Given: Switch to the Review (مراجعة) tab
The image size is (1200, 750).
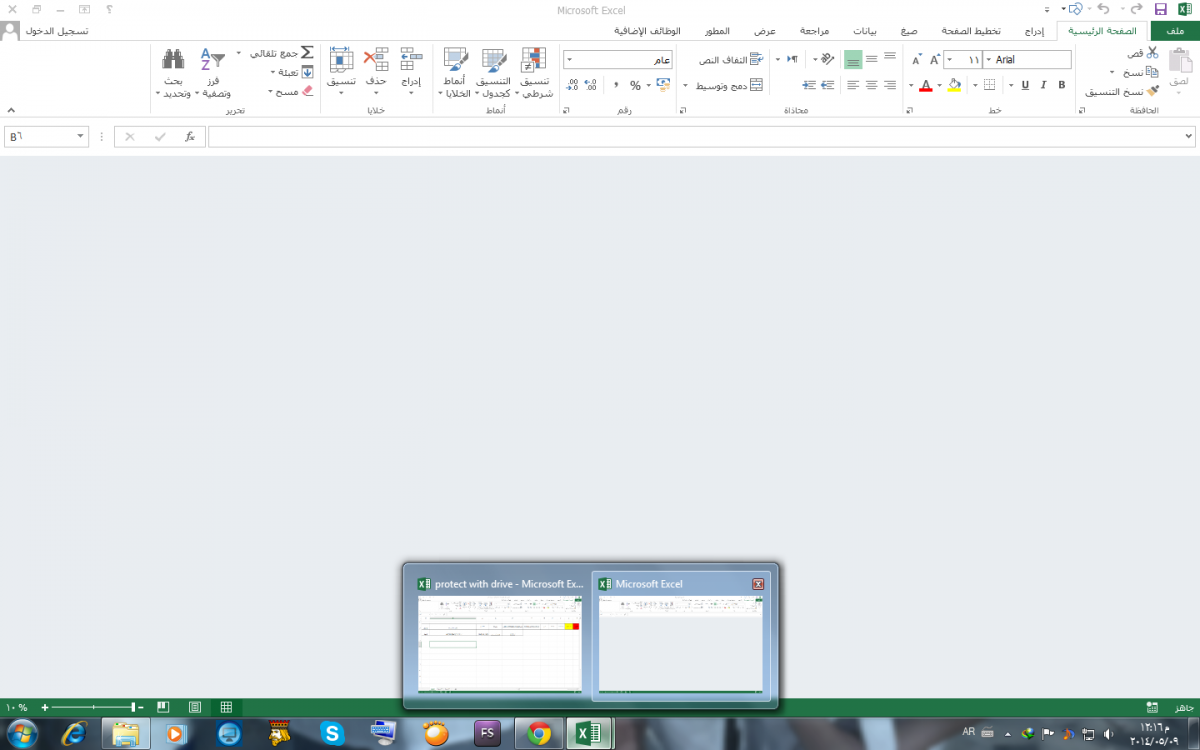Looking at the screenshot, I should click(814, 31).
